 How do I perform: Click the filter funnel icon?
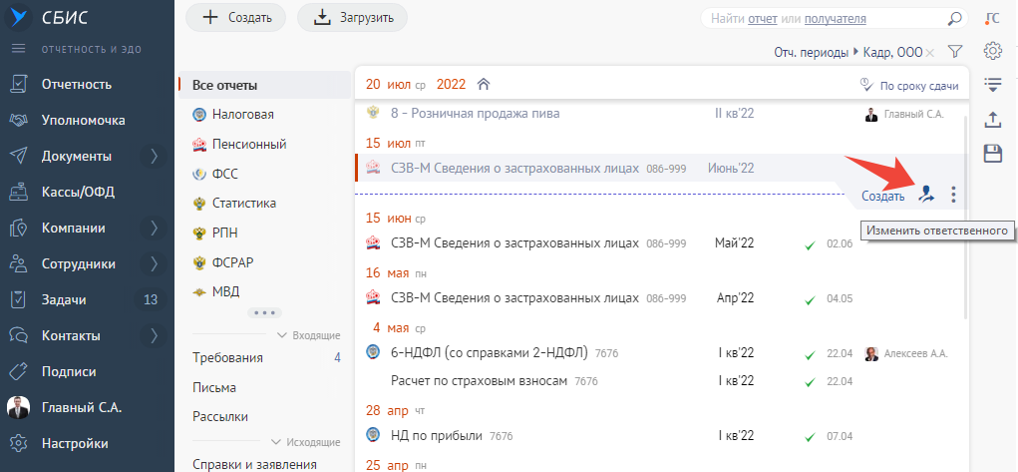coord(954,52)
